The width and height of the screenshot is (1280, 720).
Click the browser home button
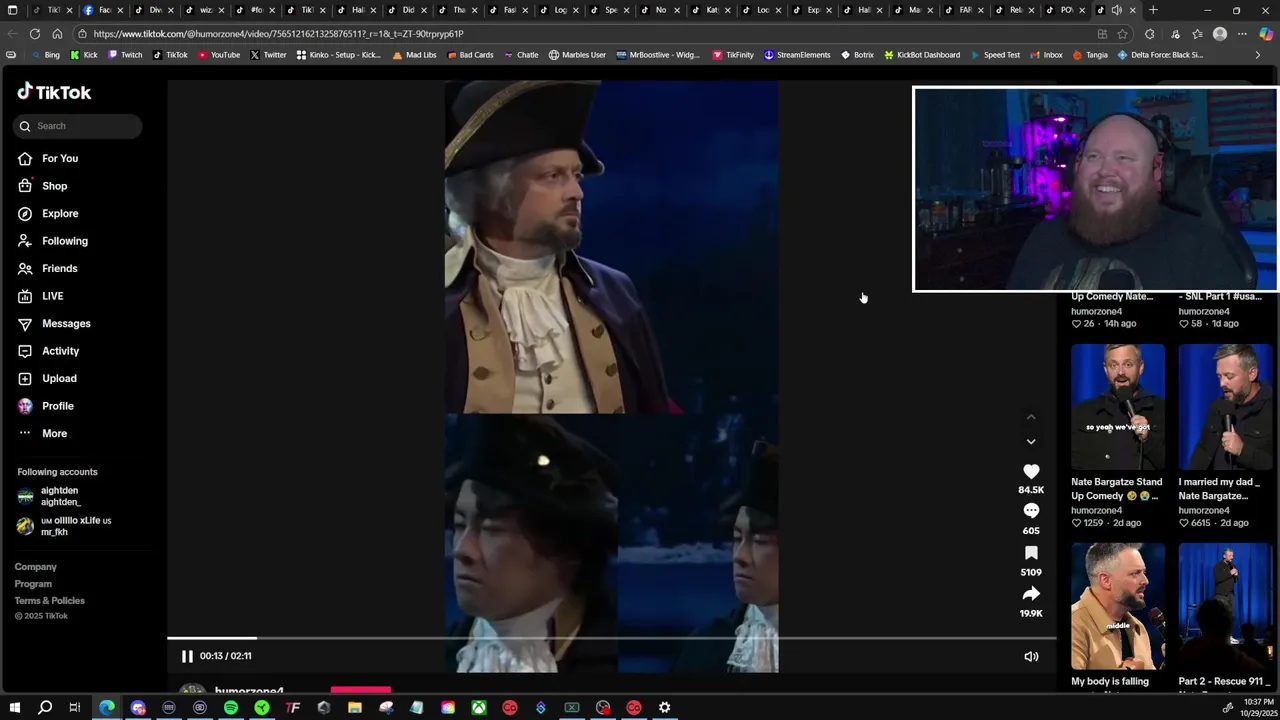57,34
